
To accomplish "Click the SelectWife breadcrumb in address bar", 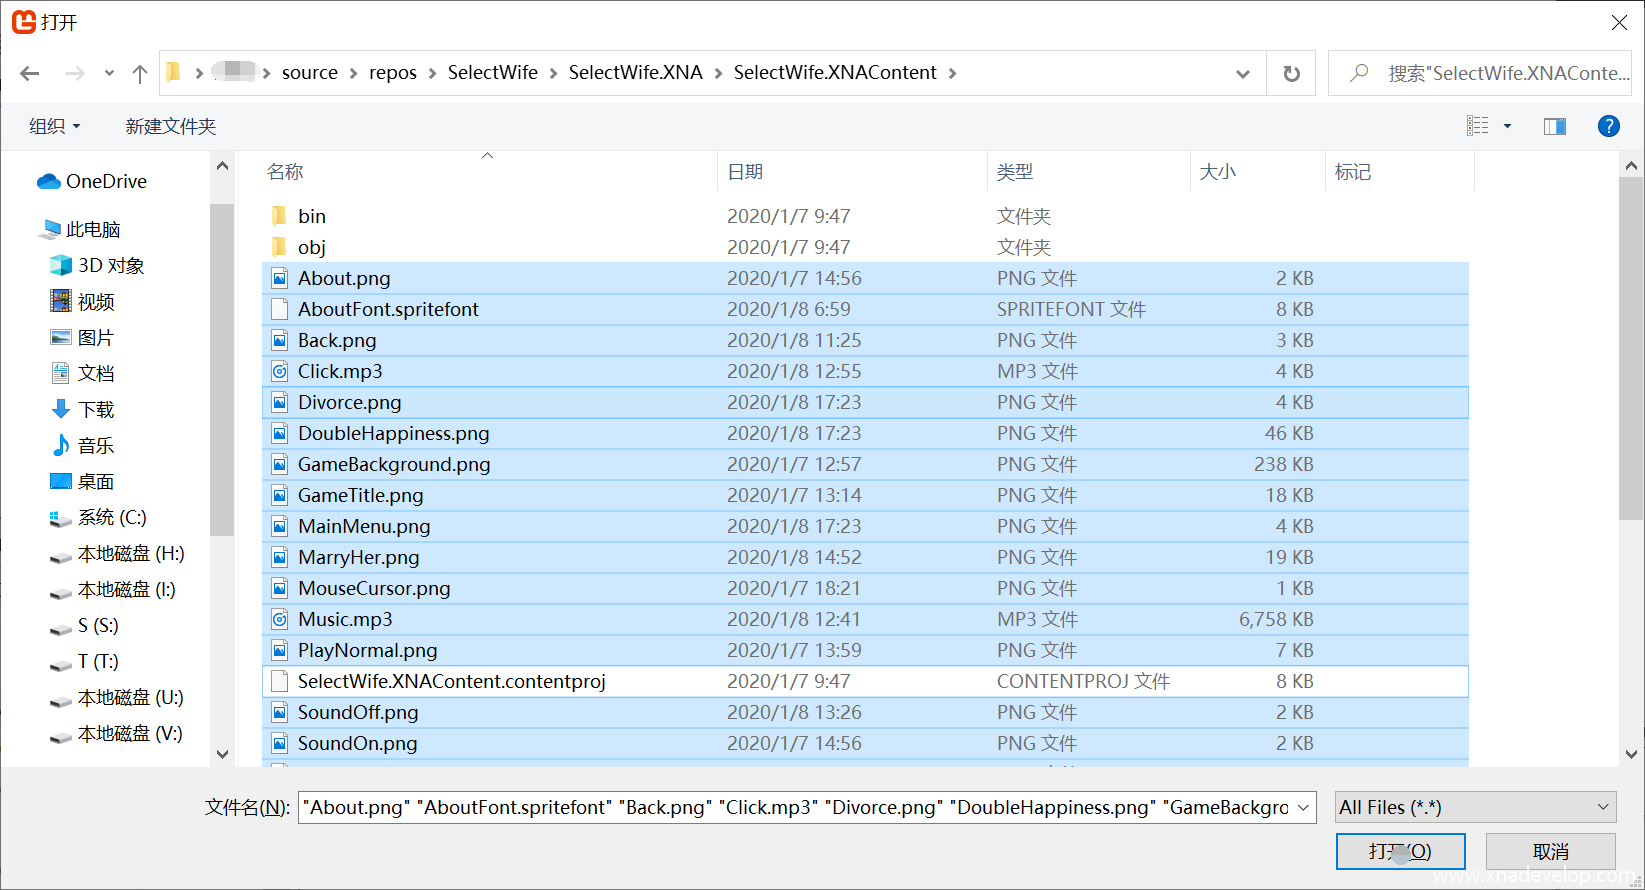I will pyautogui.click(x=492, y=73).
